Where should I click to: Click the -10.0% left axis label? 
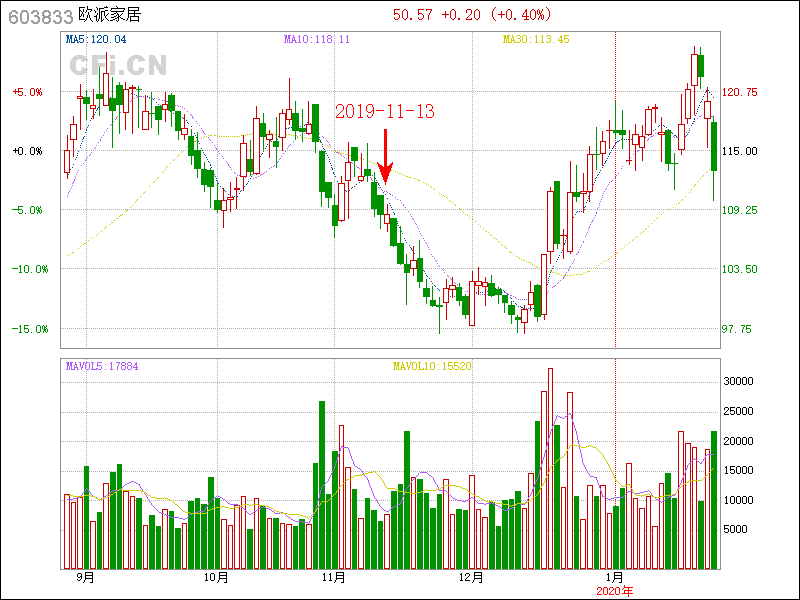(30, 269)
